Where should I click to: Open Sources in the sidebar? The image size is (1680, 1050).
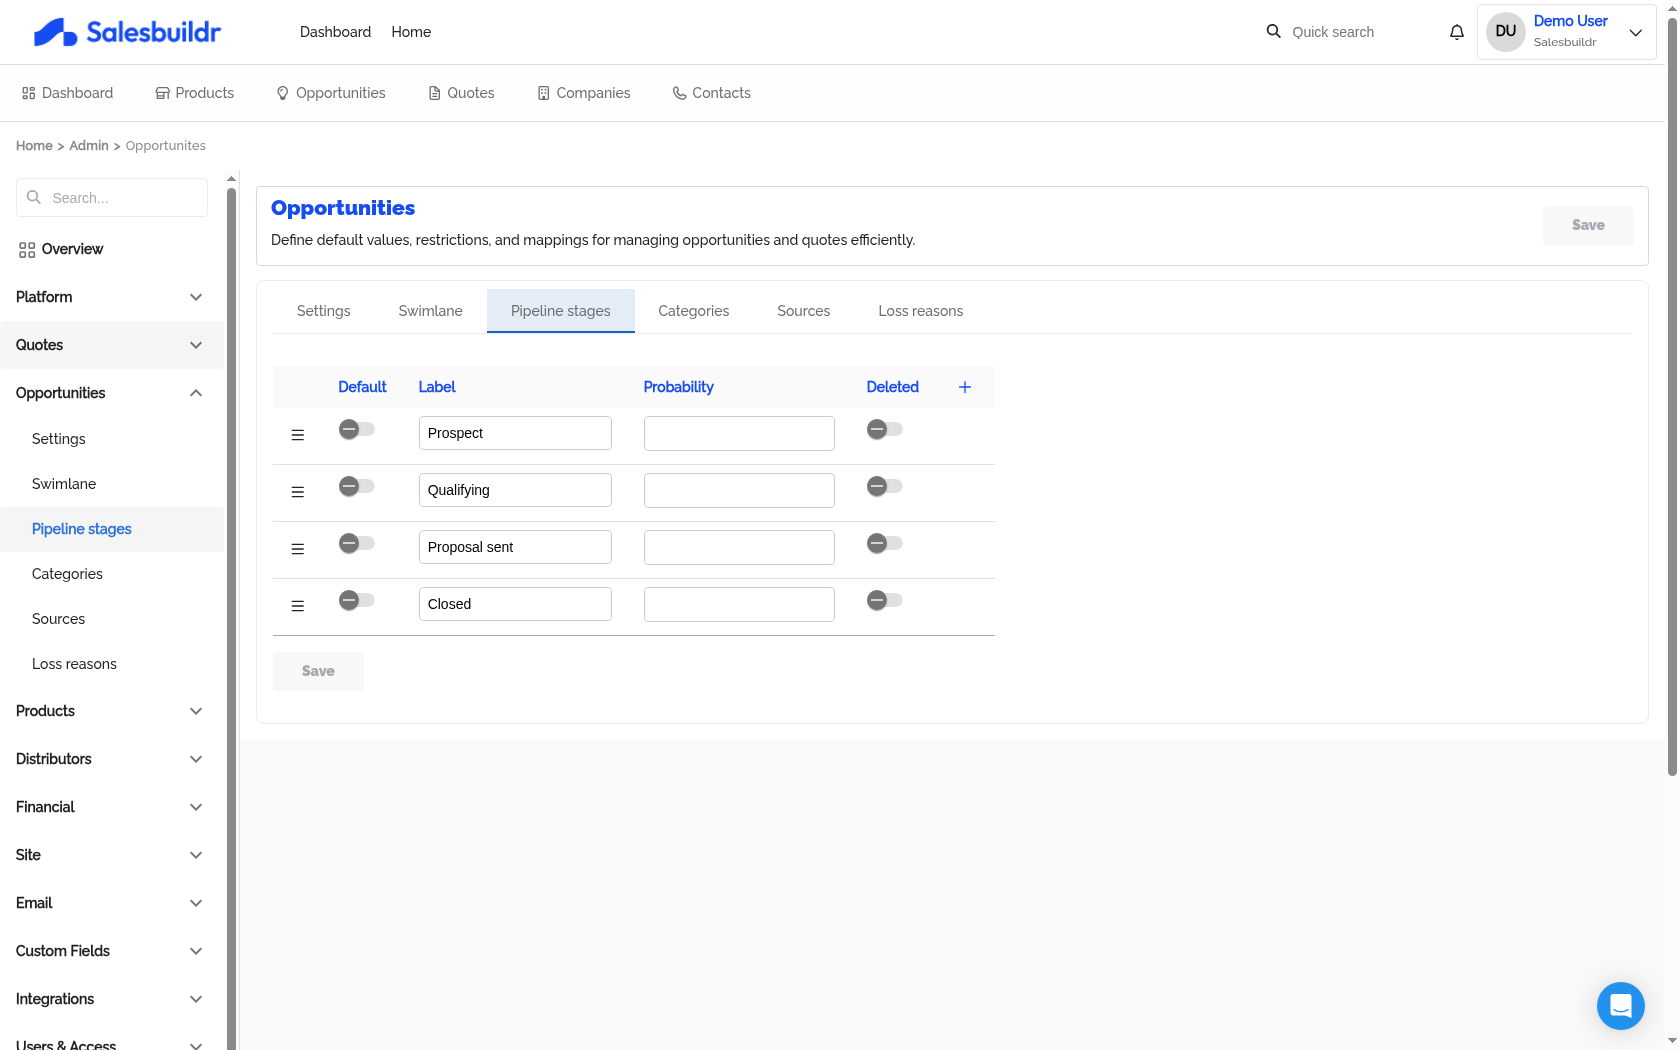click(x=112, y=619)
